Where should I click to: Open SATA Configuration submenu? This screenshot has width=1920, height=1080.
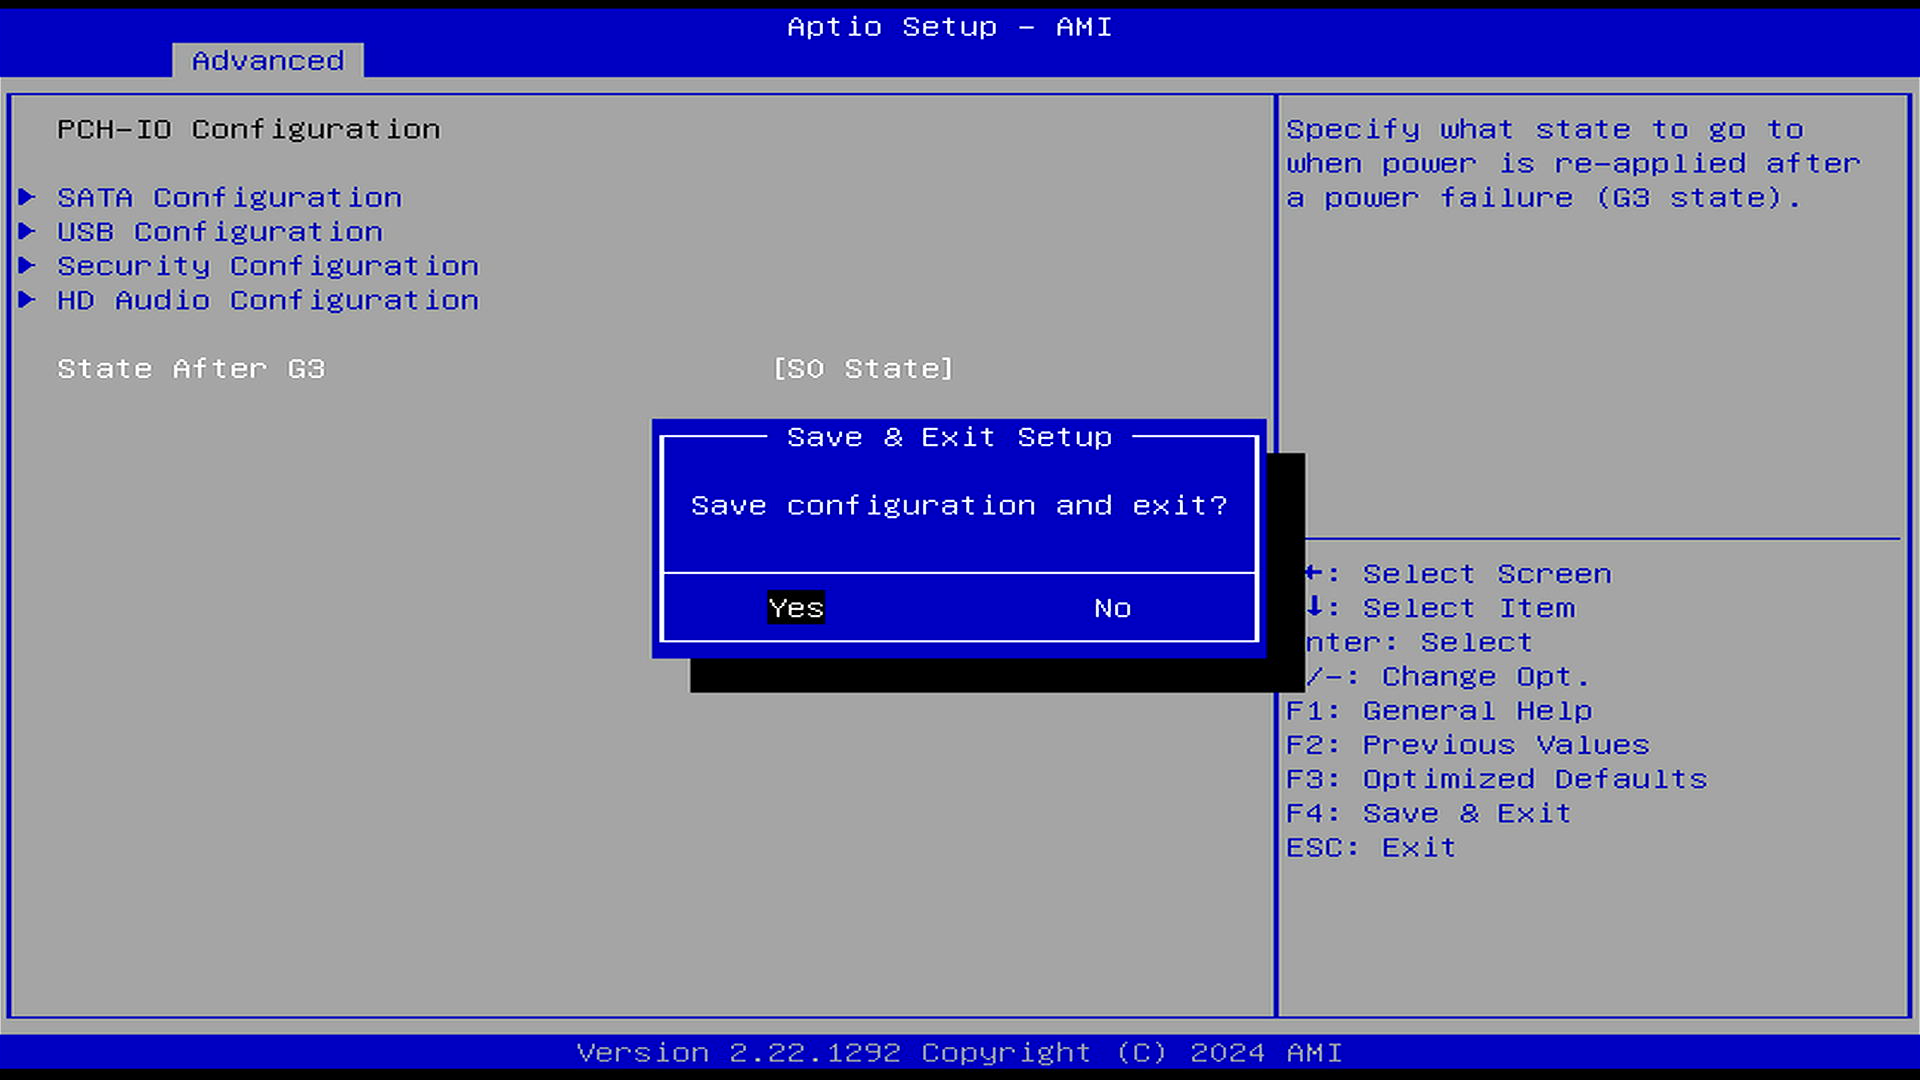tap(229, 198)
